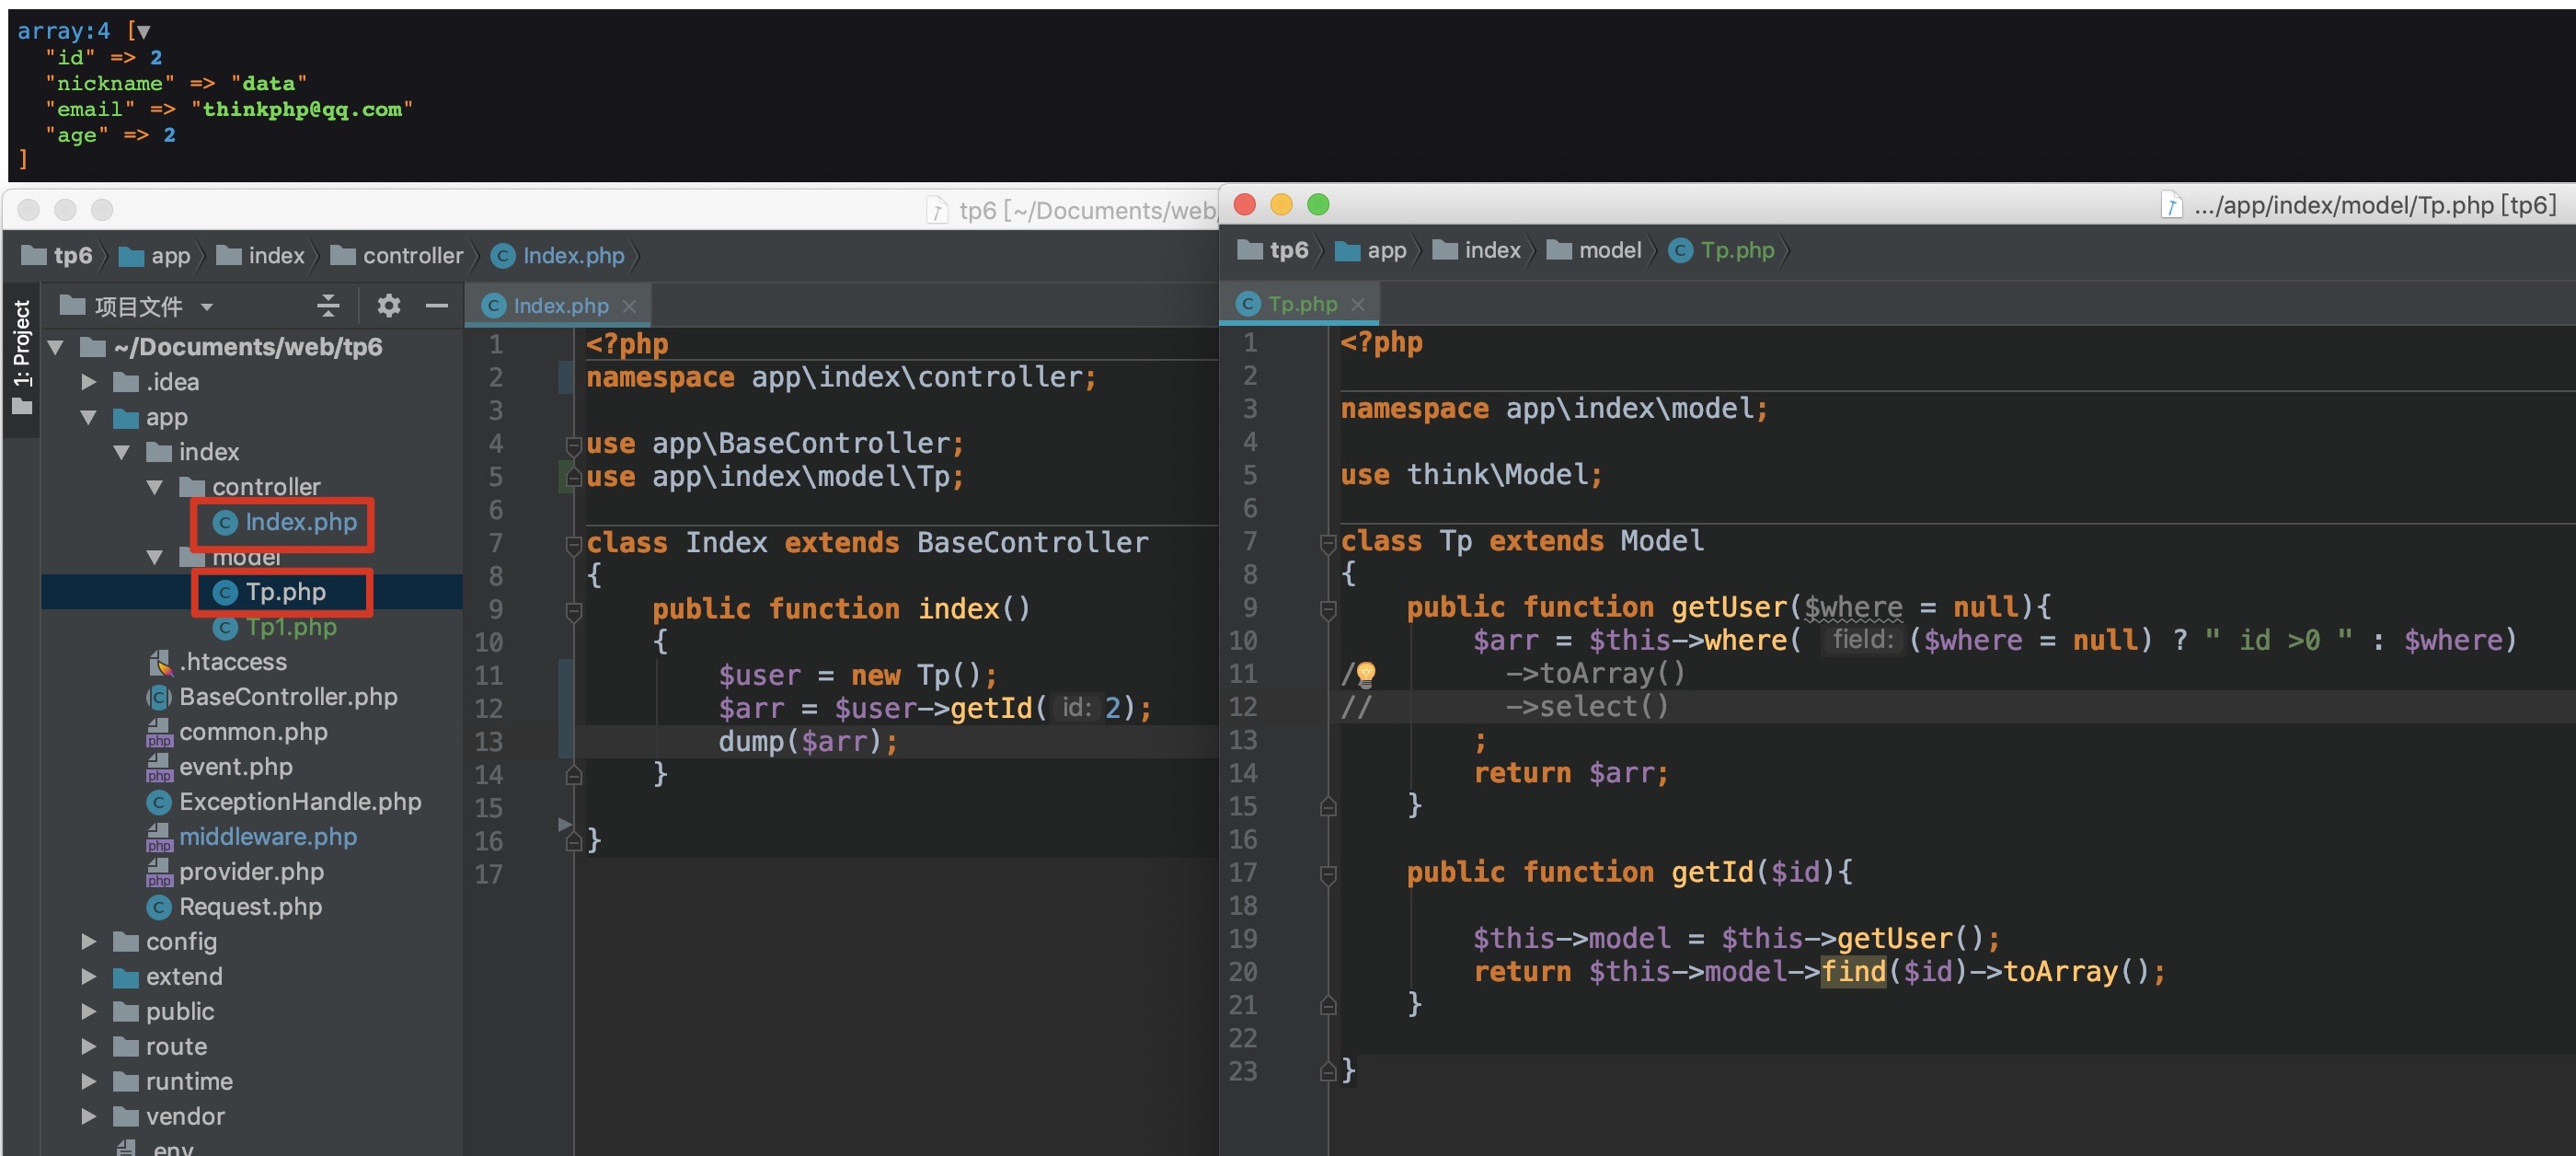
Task: Open the .htaccess file
Action: (218, 662)
